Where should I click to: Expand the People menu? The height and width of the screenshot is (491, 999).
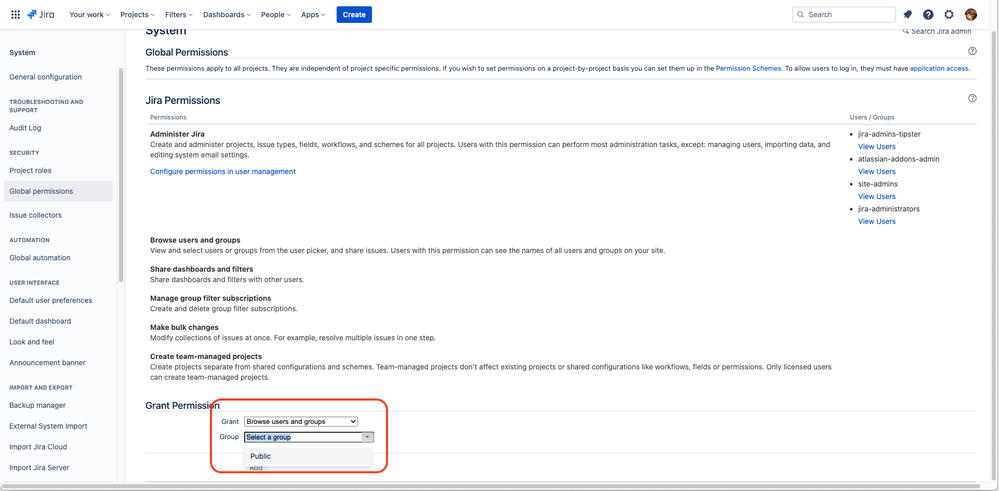[x=276, y=15]
